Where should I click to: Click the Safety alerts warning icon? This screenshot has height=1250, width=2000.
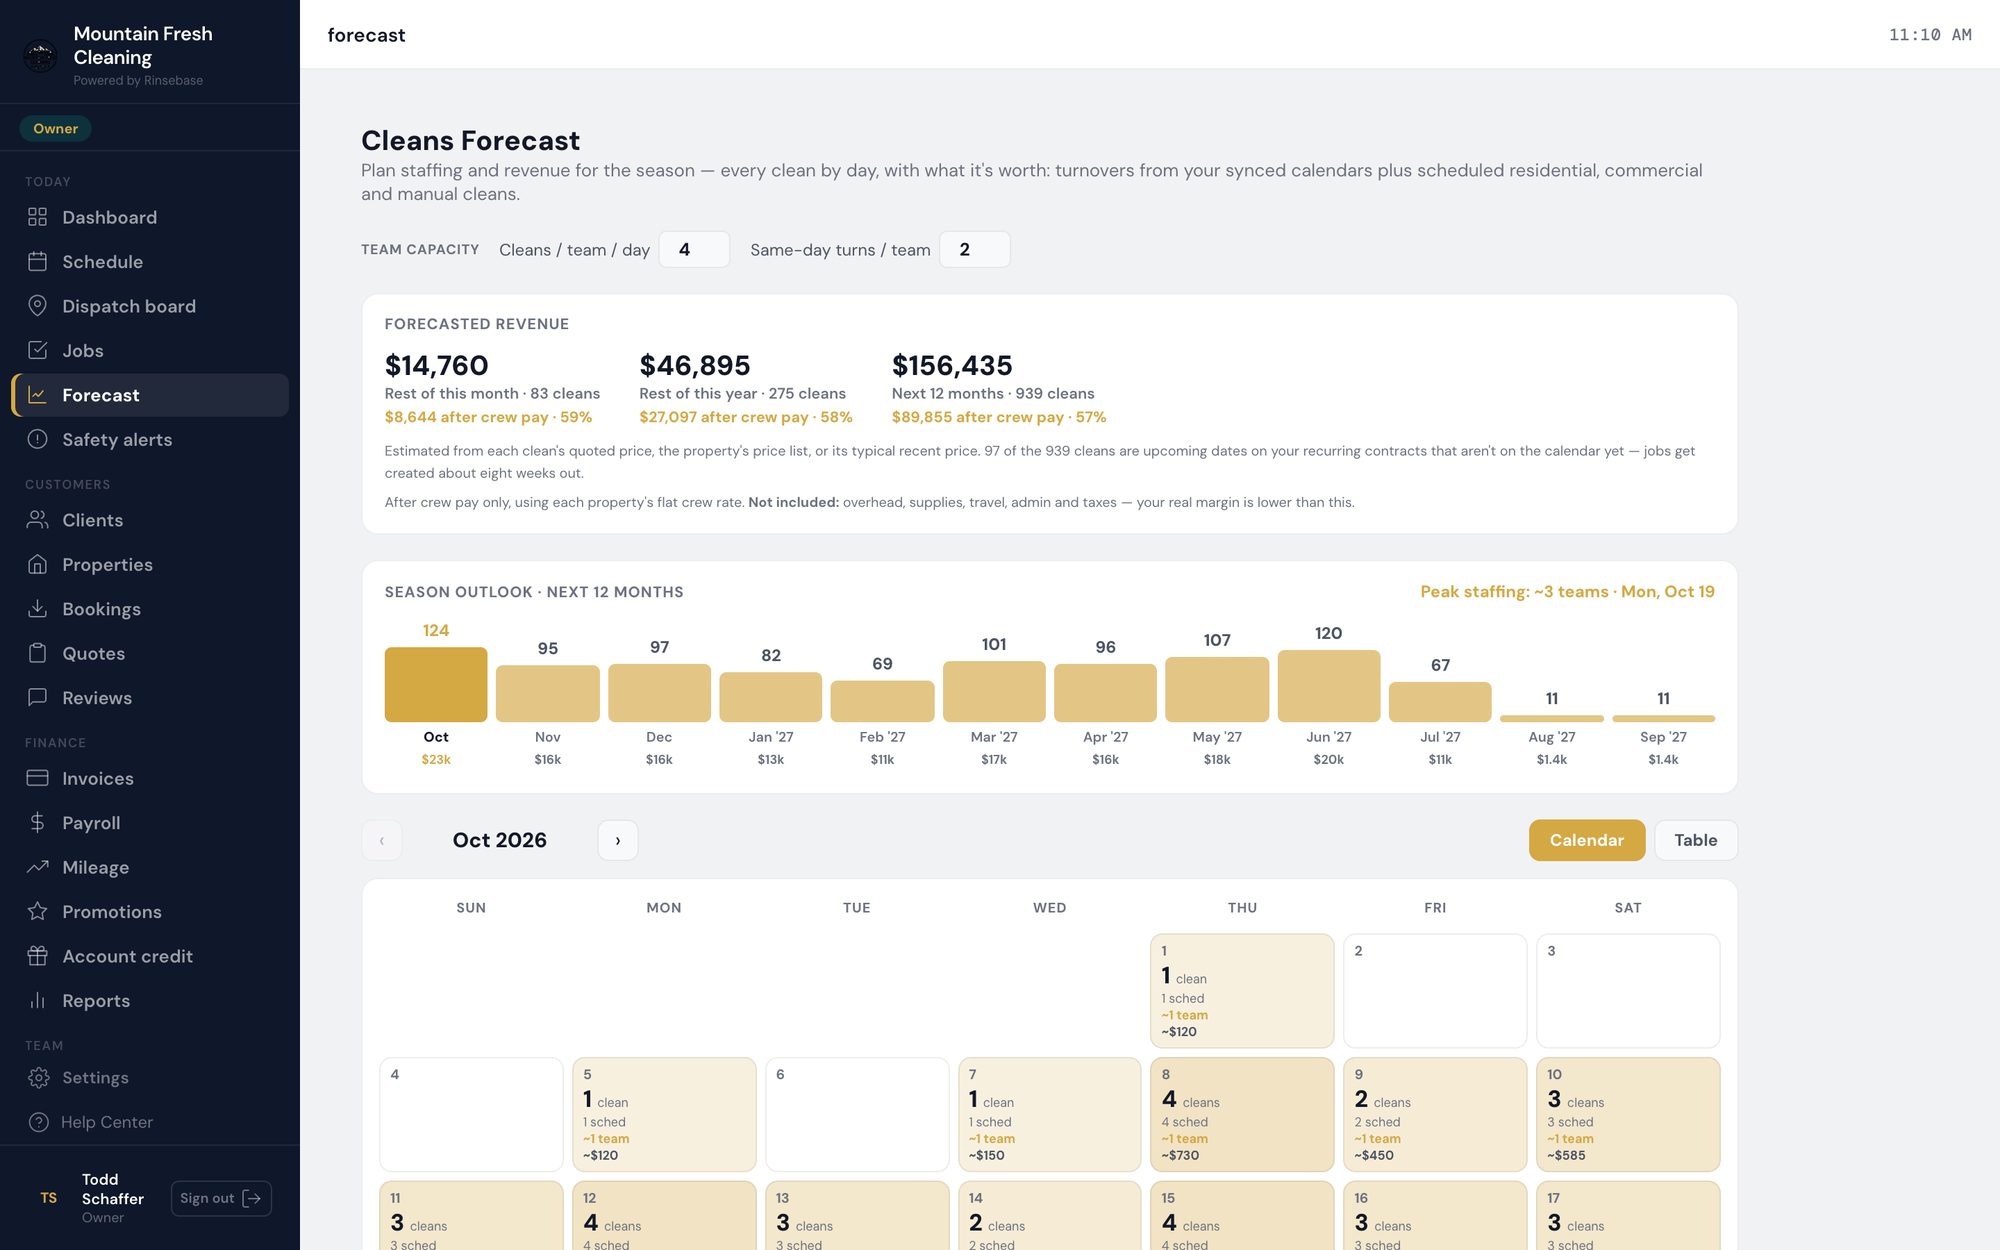(x=37, y=439)
